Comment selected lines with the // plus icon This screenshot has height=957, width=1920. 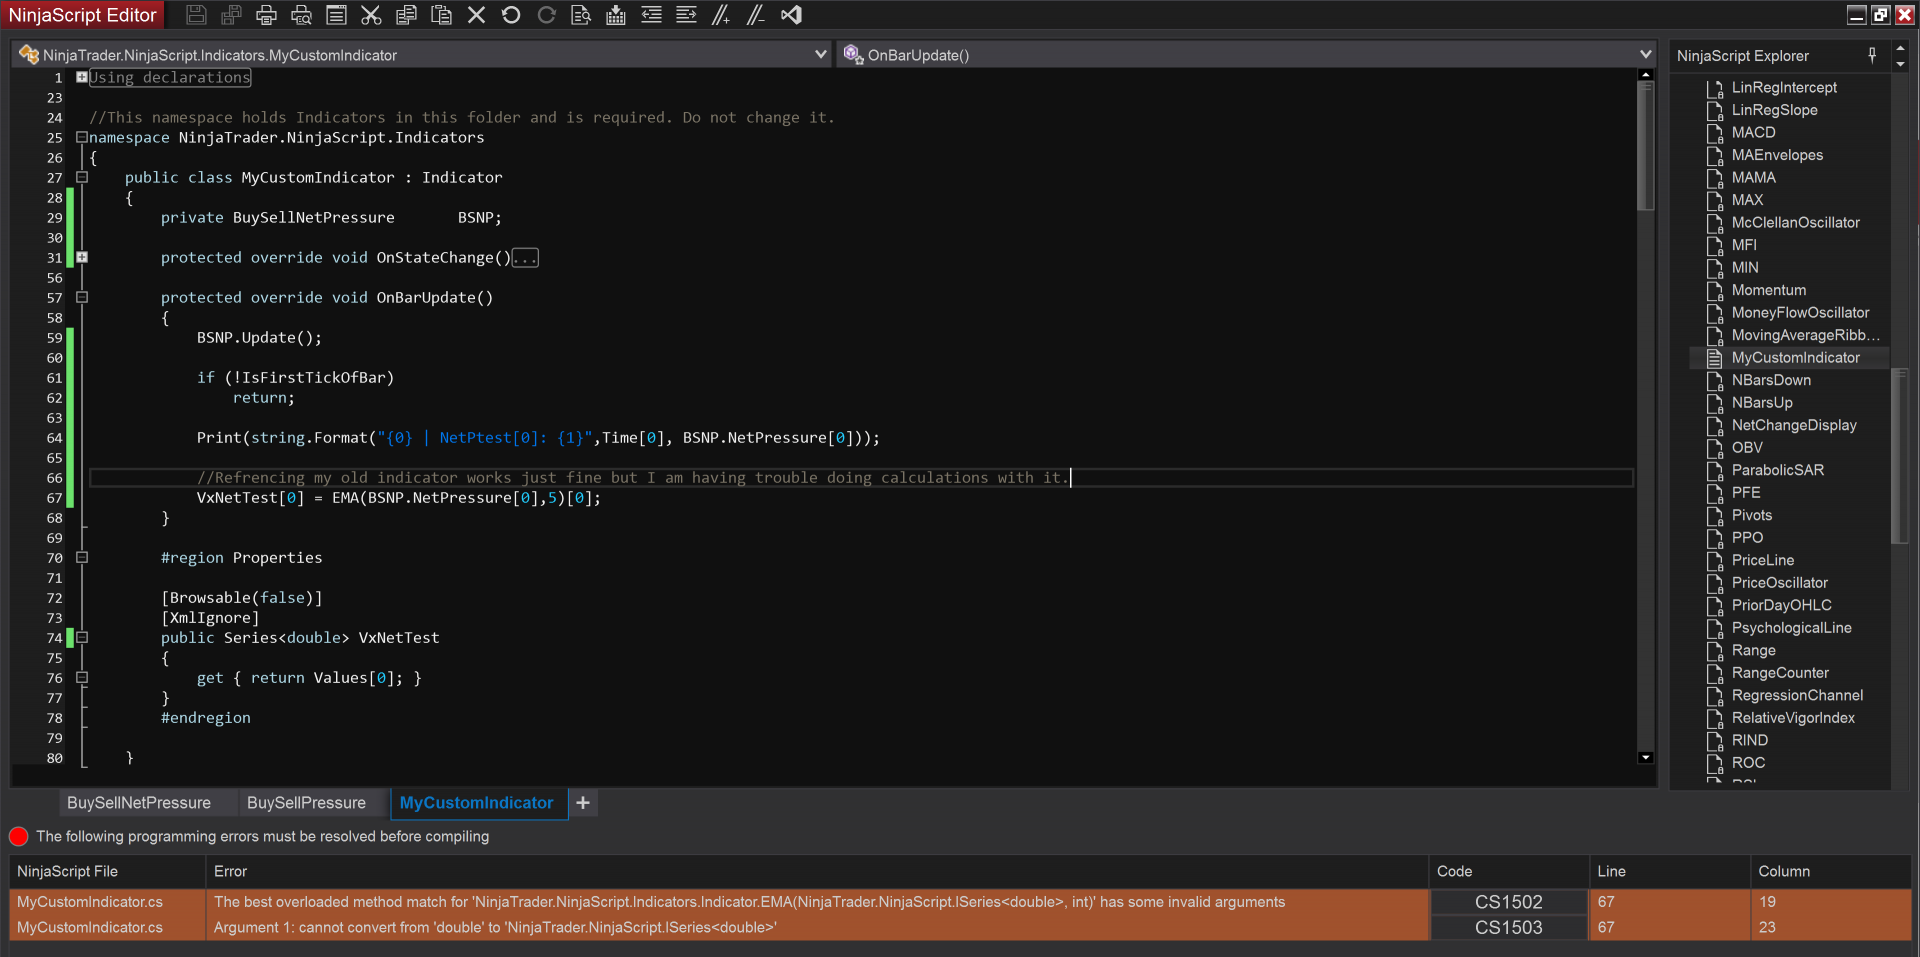(x=721, y=15)
